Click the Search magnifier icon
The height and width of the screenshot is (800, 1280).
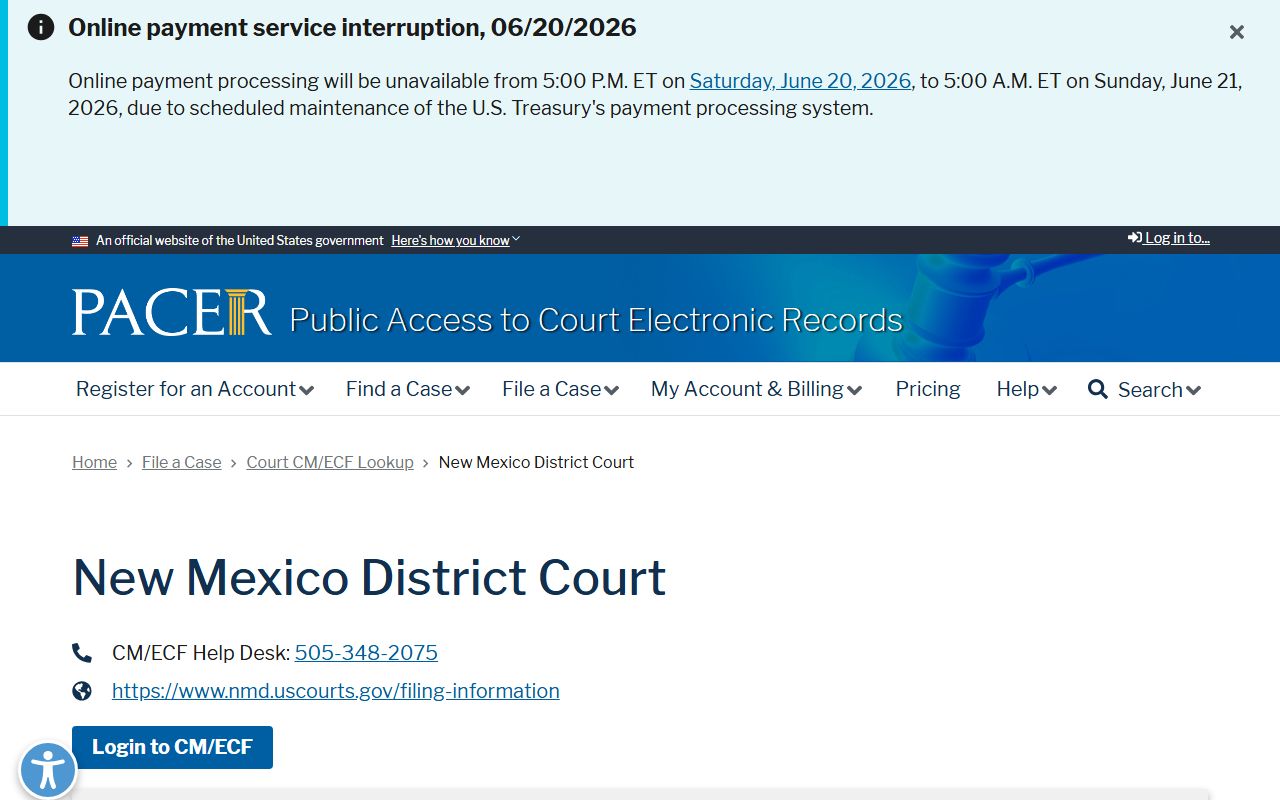tap(1098, 389)
